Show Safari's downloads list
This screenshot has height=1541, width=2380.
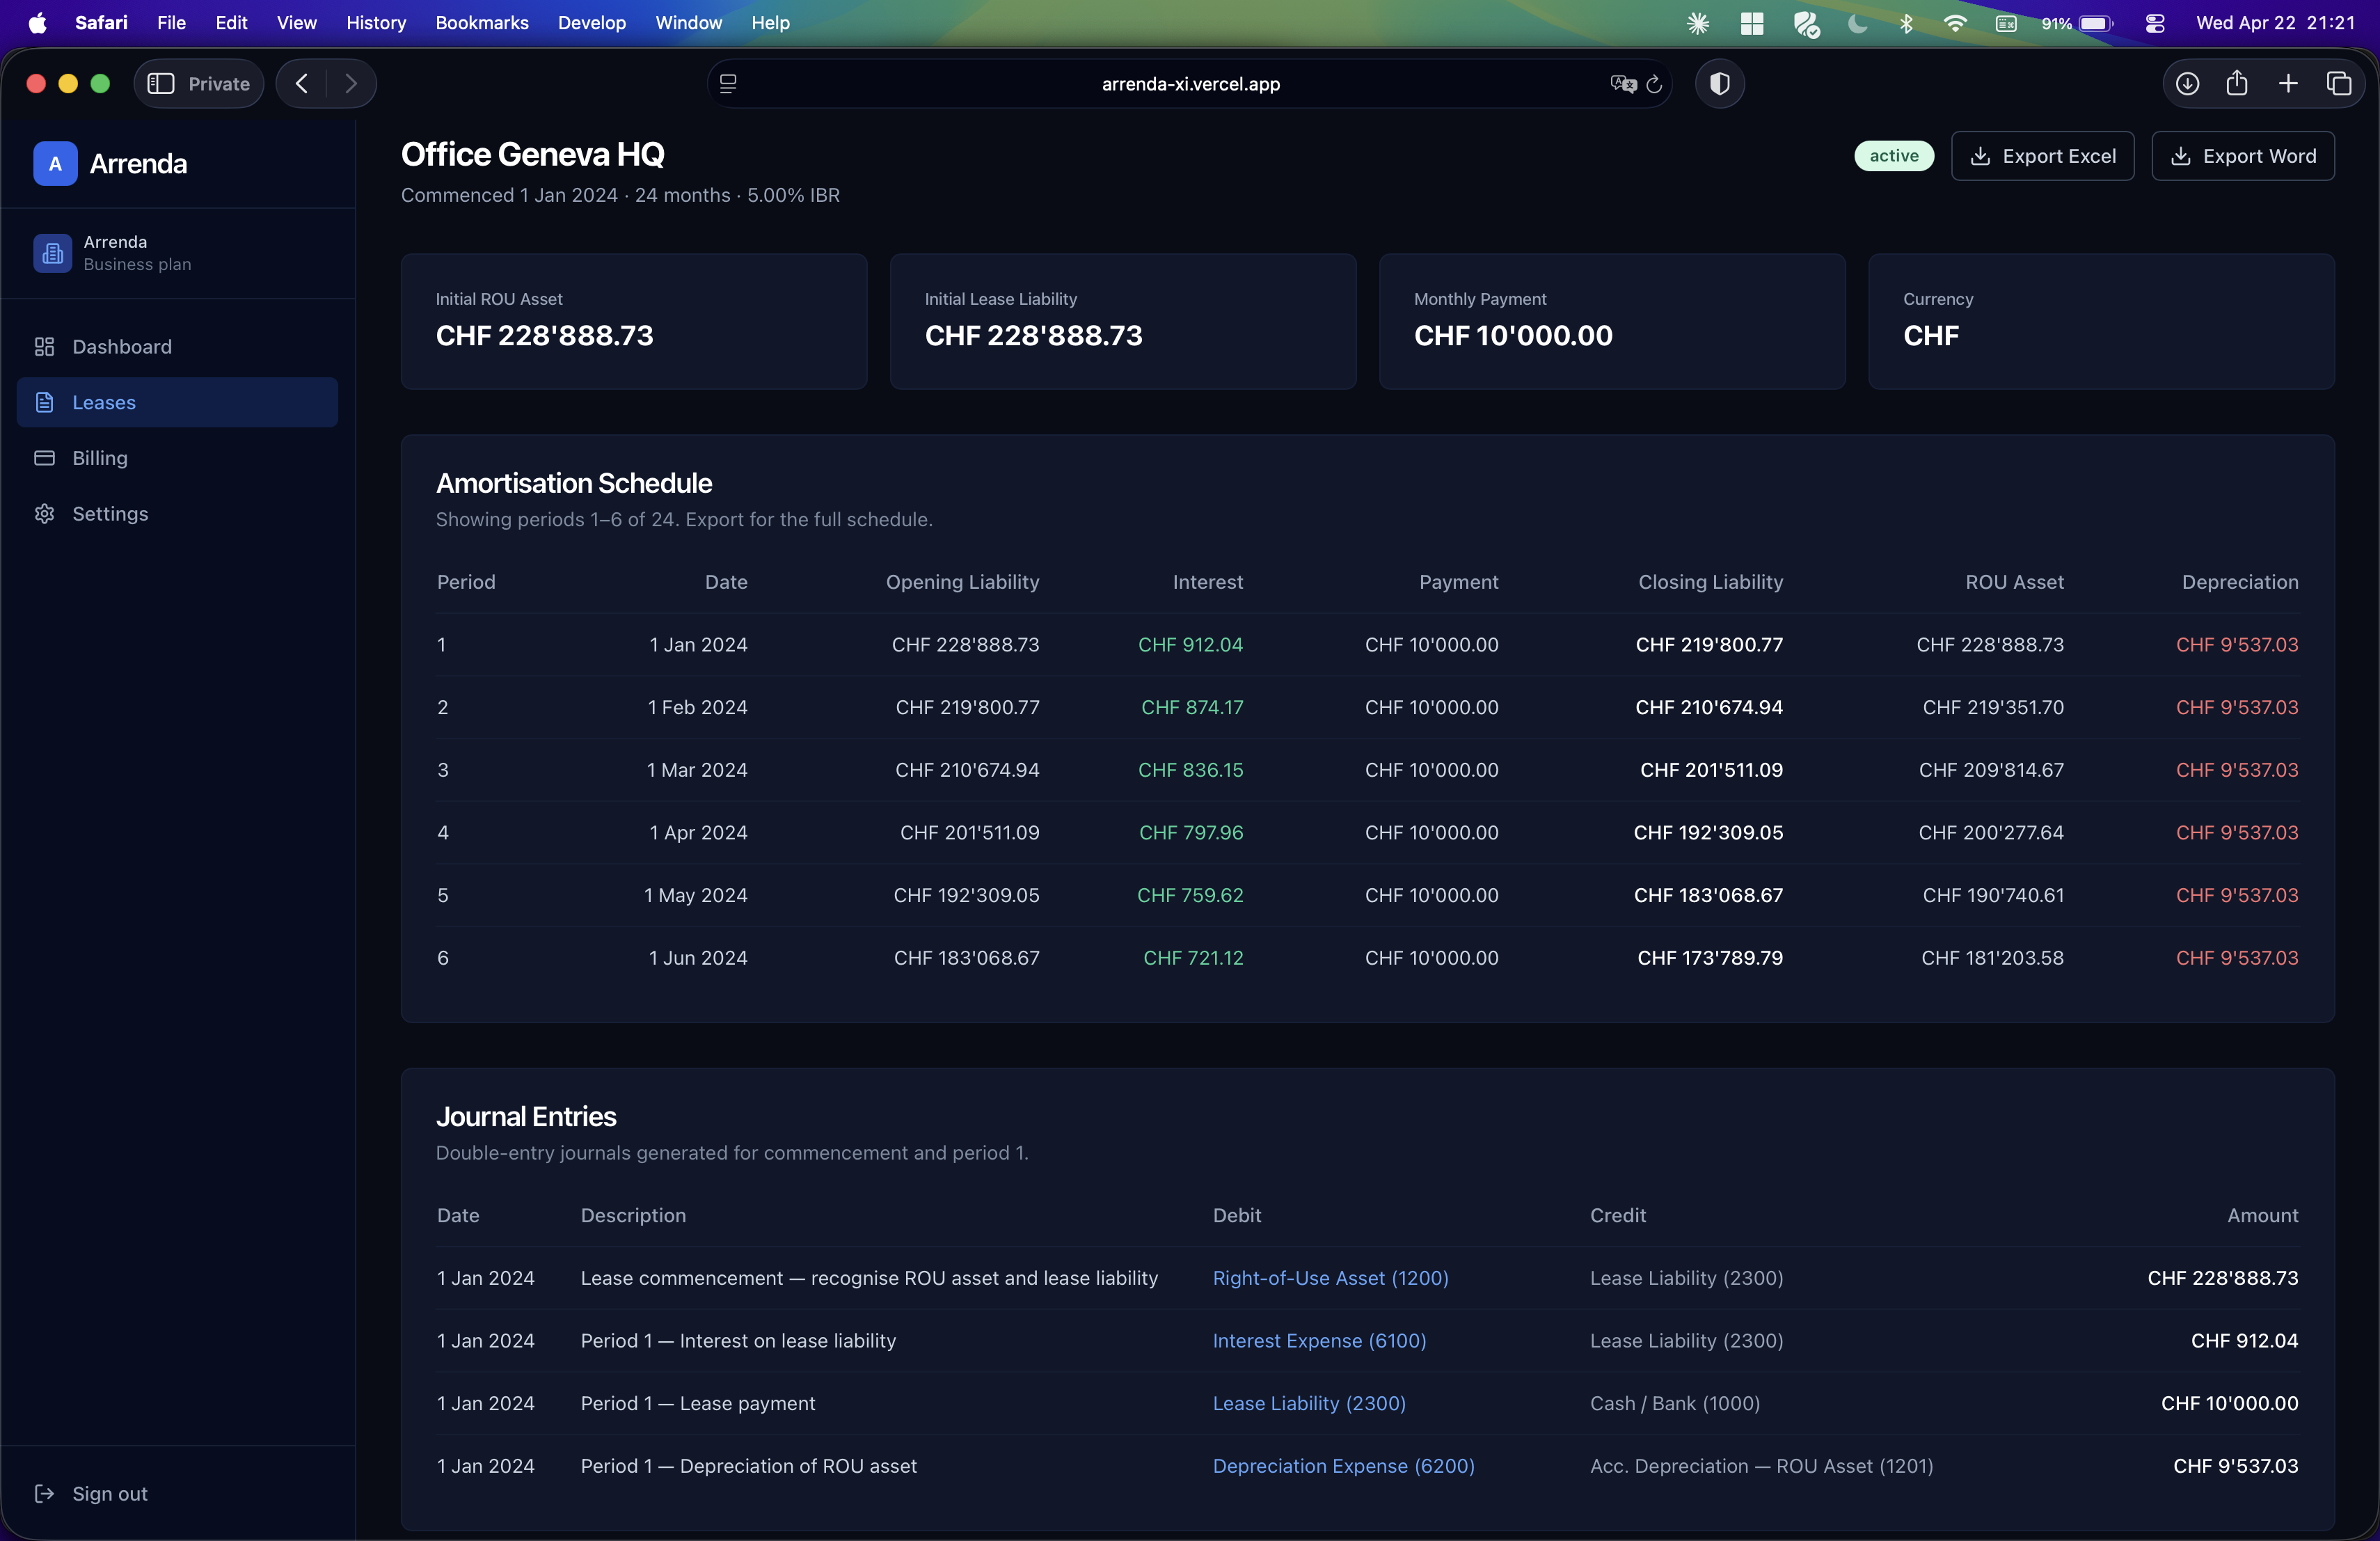click(2187, 84)
